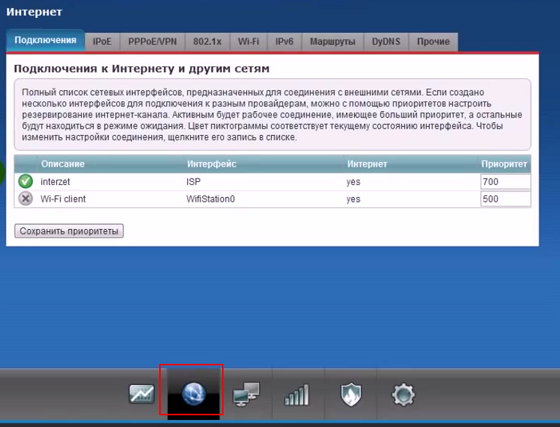Click the Сохранить приоритеты button
Screen dimensions: 560x427
click(69, 231)
